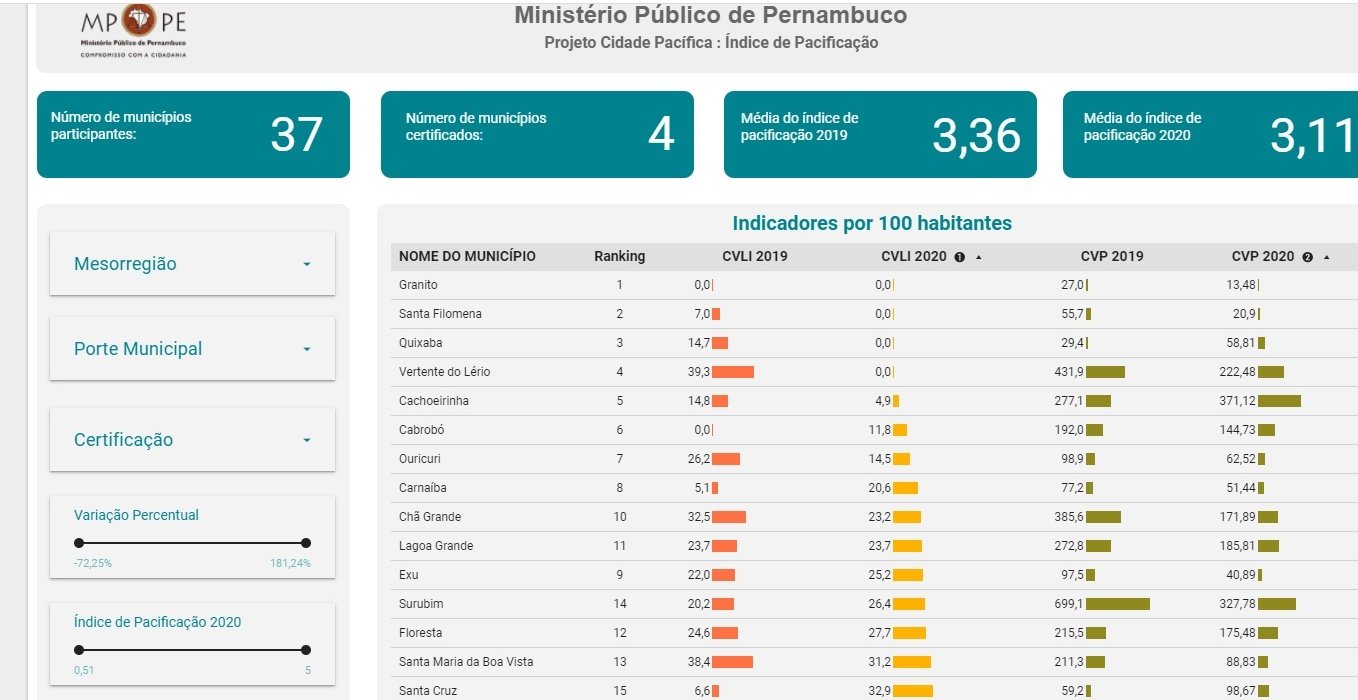Click the Número de municípios participantes card
1358x700 pixels.
[193, 134]
